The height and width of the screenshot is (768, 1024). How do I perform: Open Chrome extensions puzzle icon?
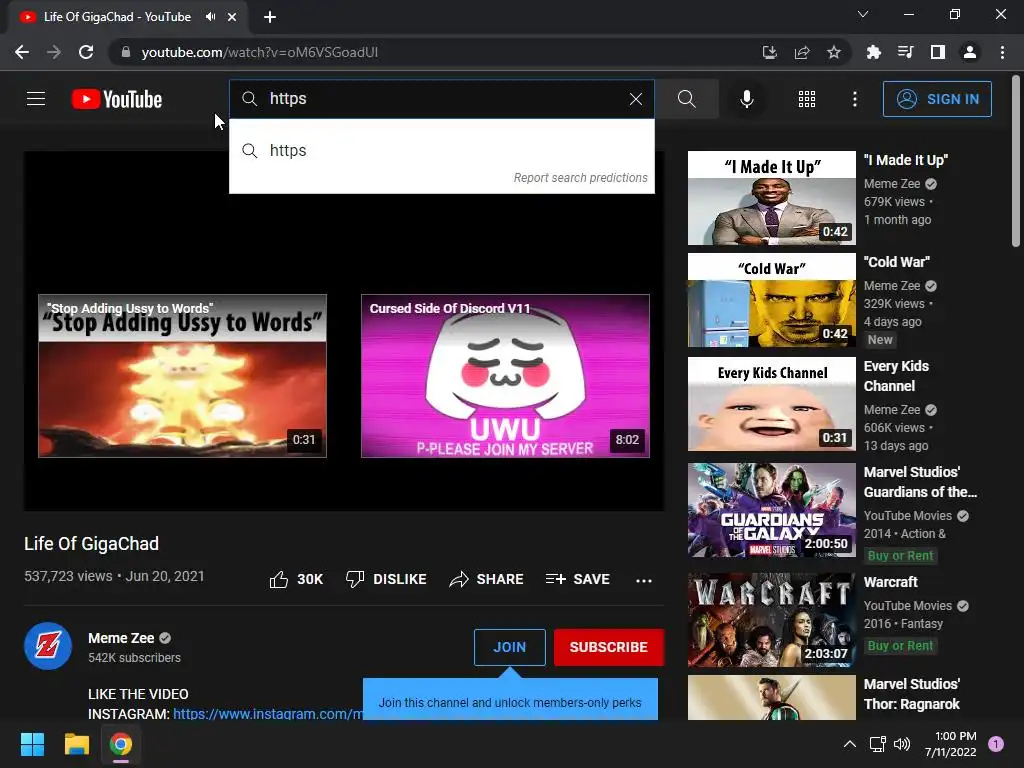coord(873,52)
